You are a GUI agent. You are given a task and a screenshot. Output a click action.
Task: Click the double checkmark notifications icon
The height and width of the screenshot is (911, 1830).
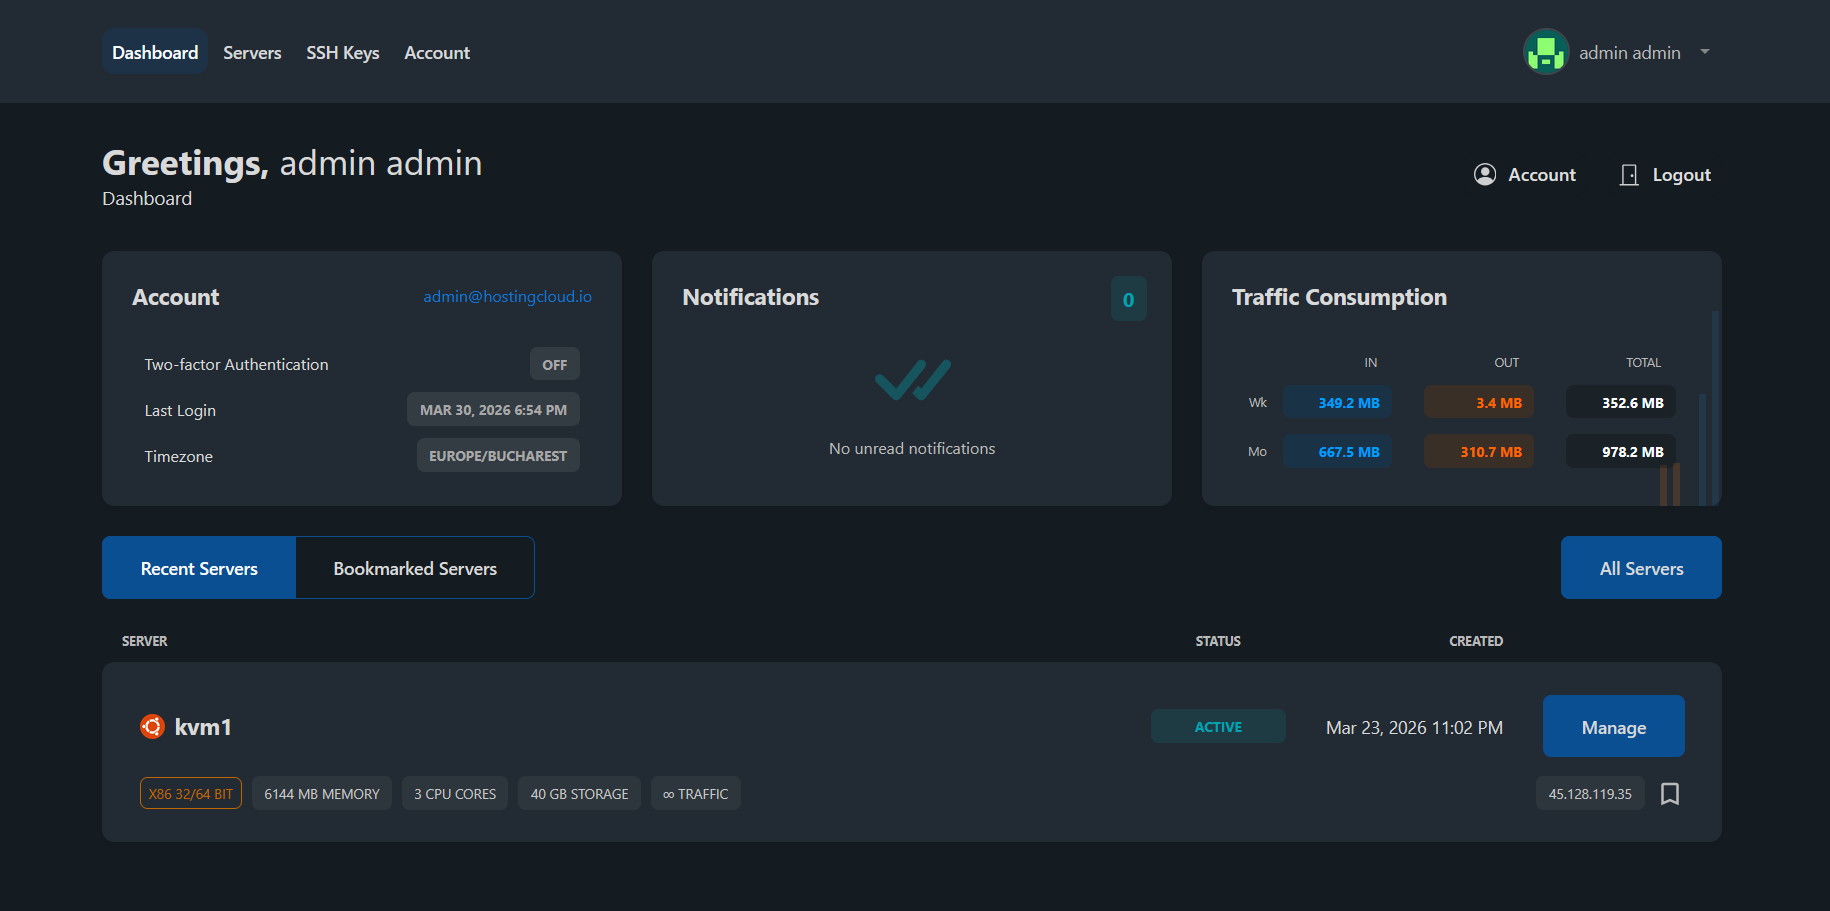pyautogui.click(x=912, y=380)
